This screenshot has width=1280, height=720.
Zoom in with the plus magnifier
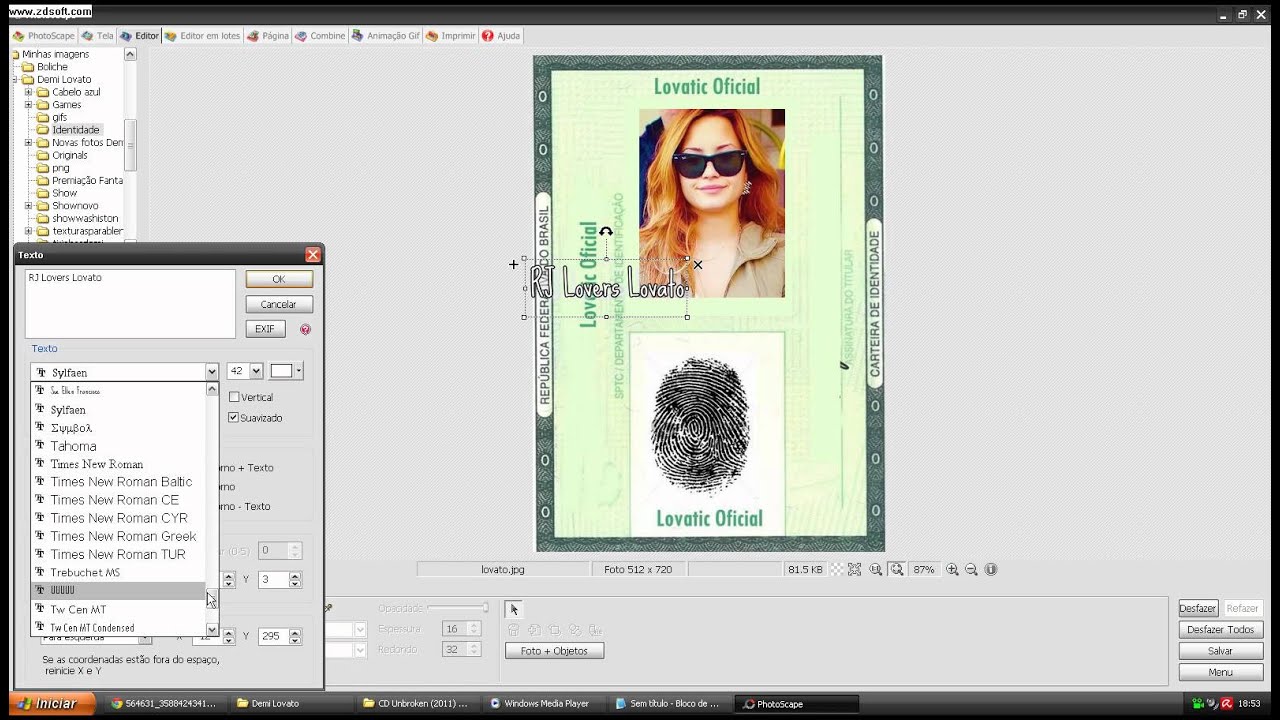952,569
